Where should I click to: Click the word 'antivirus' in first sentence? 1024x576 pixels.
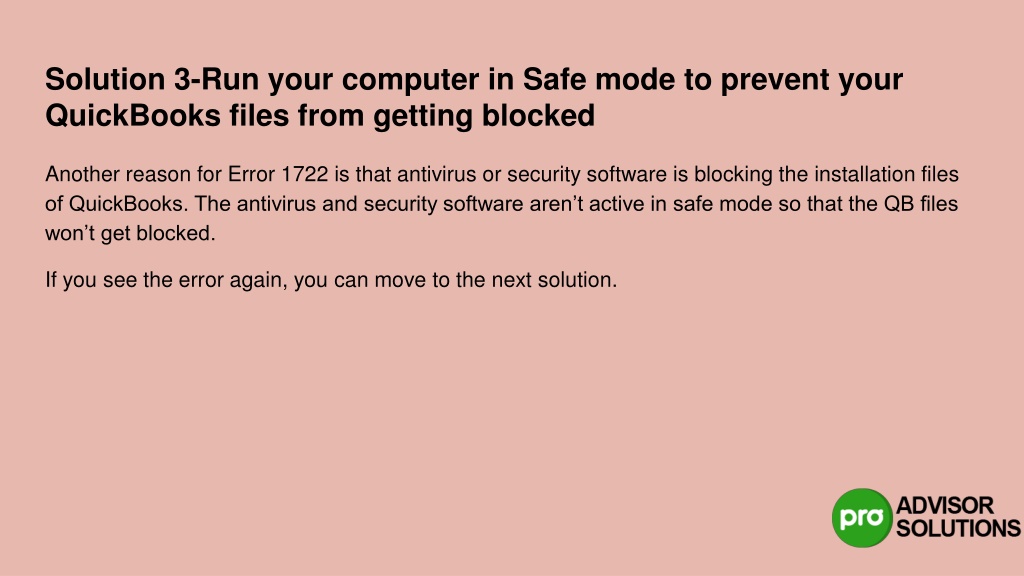coord(437,174)
